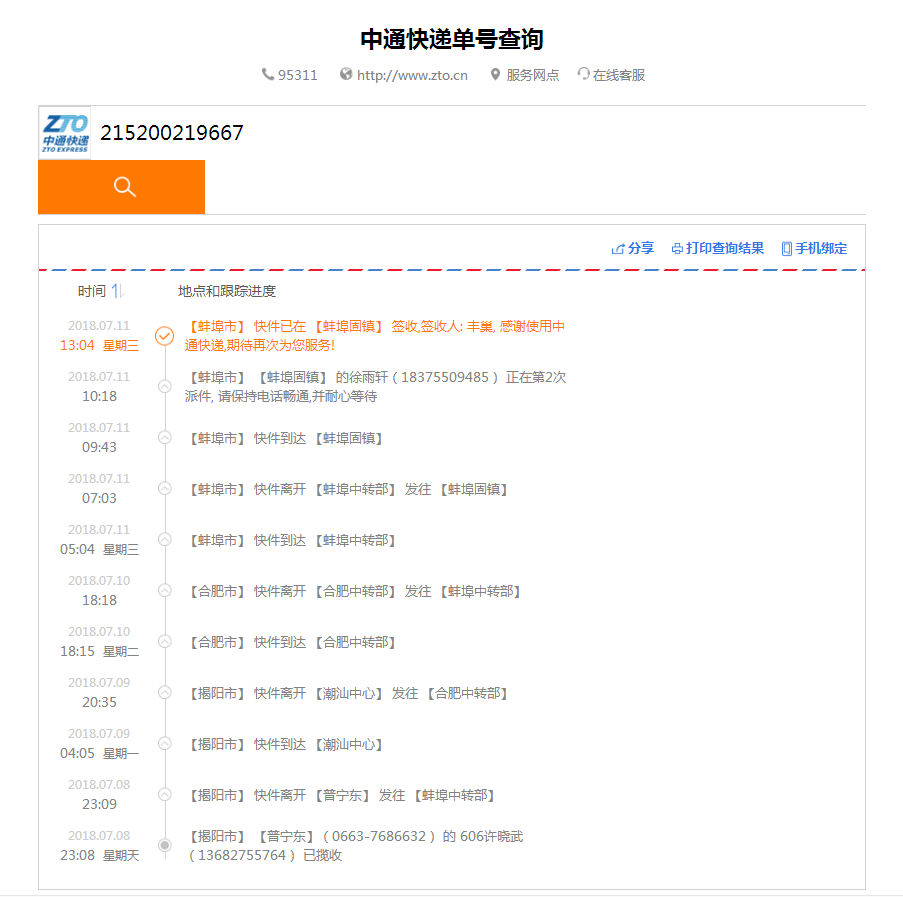Image resolution: width=903 pixels, height=897 pixels.
Task: Click the timeline marker for 23:09 entry
Action: [165, 795]
